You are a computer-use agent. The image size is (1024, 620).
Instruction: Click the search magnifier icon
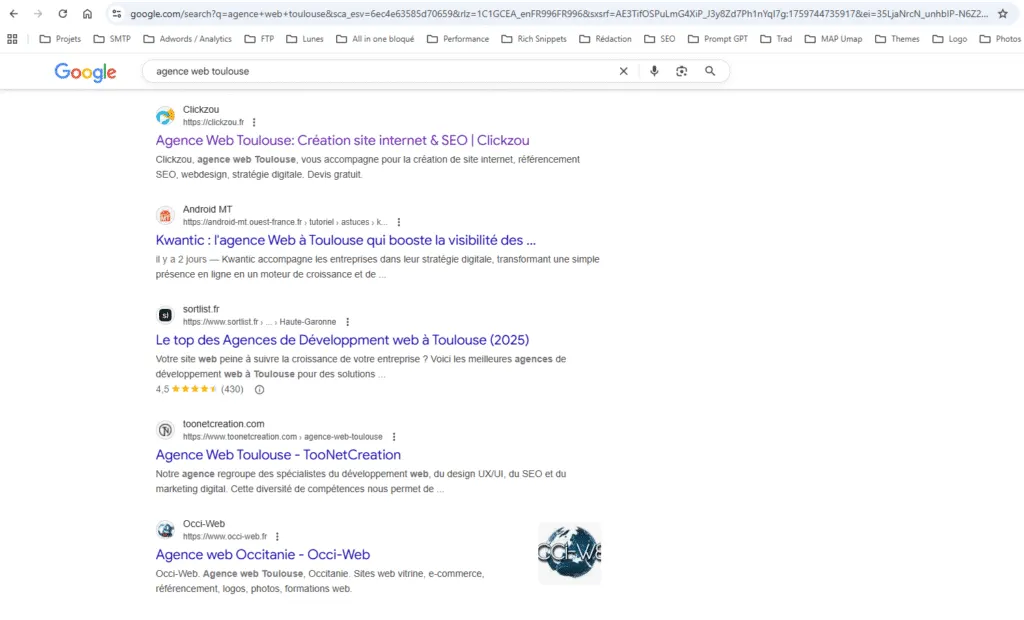710,71
